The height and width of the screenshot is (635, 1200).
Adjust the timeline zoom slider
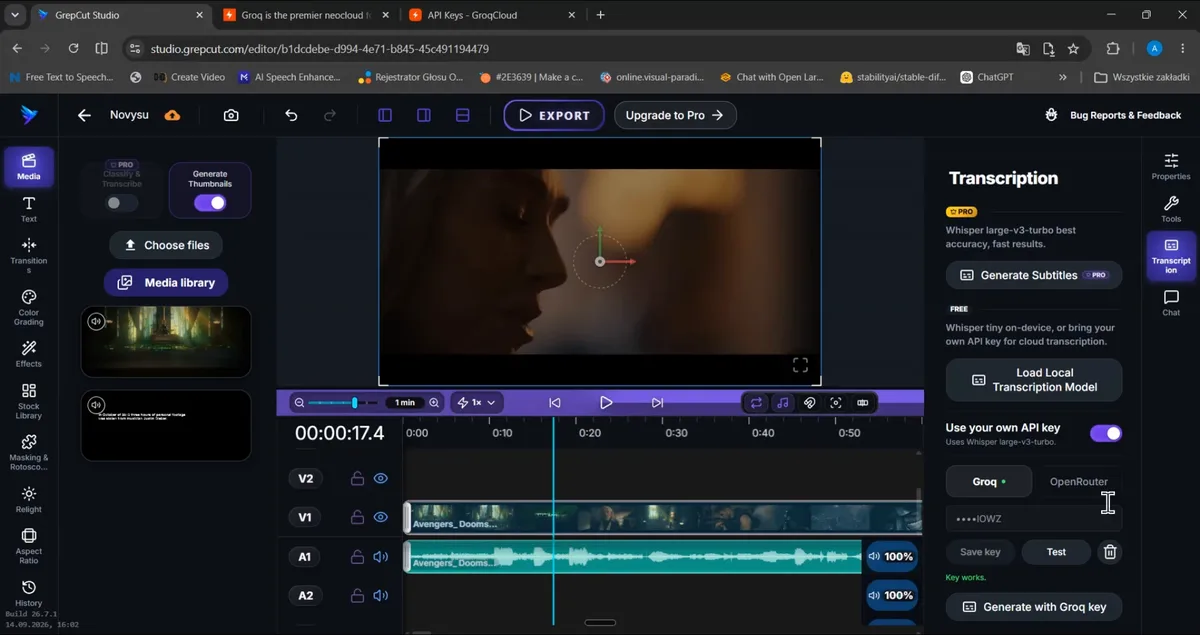pos(344,402)
